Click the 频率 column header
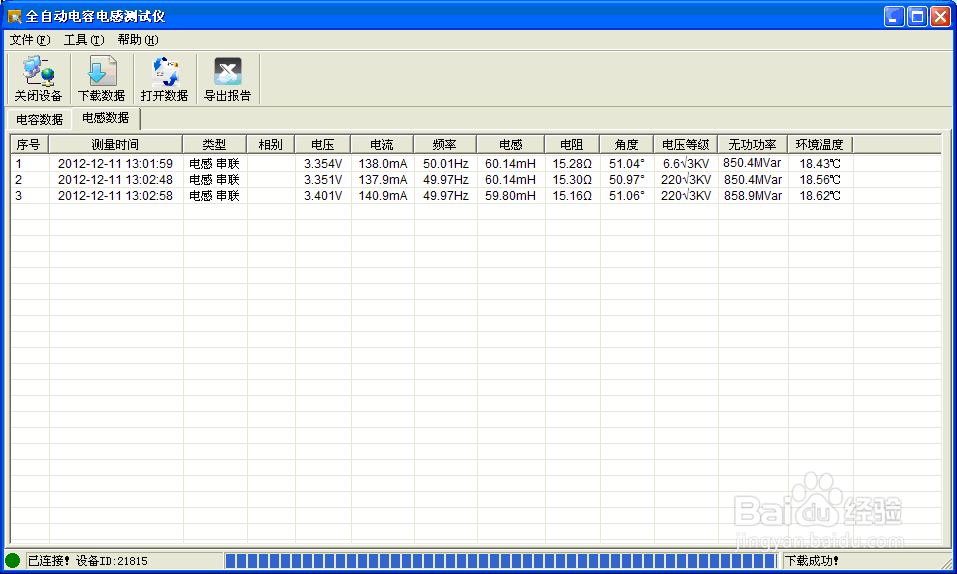The image size is (957, 574). [445, 145]
